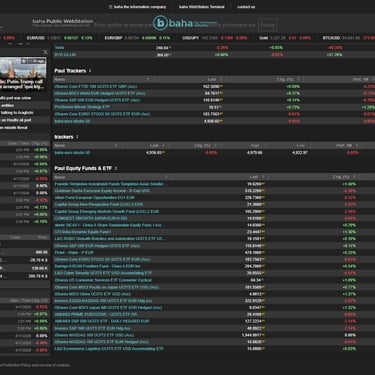Sort Paul Trackers by Chg. (%) column
Viewport: 375px width, 375px height.
pyautogui.click(x=285, y=79)
